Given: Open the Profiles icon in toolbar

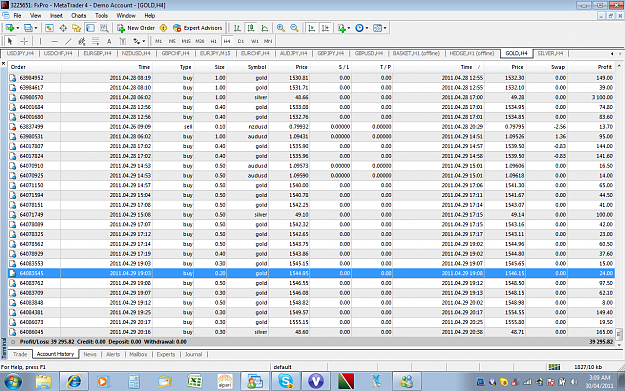Looking at the screenshot, I should pos(28,28).
